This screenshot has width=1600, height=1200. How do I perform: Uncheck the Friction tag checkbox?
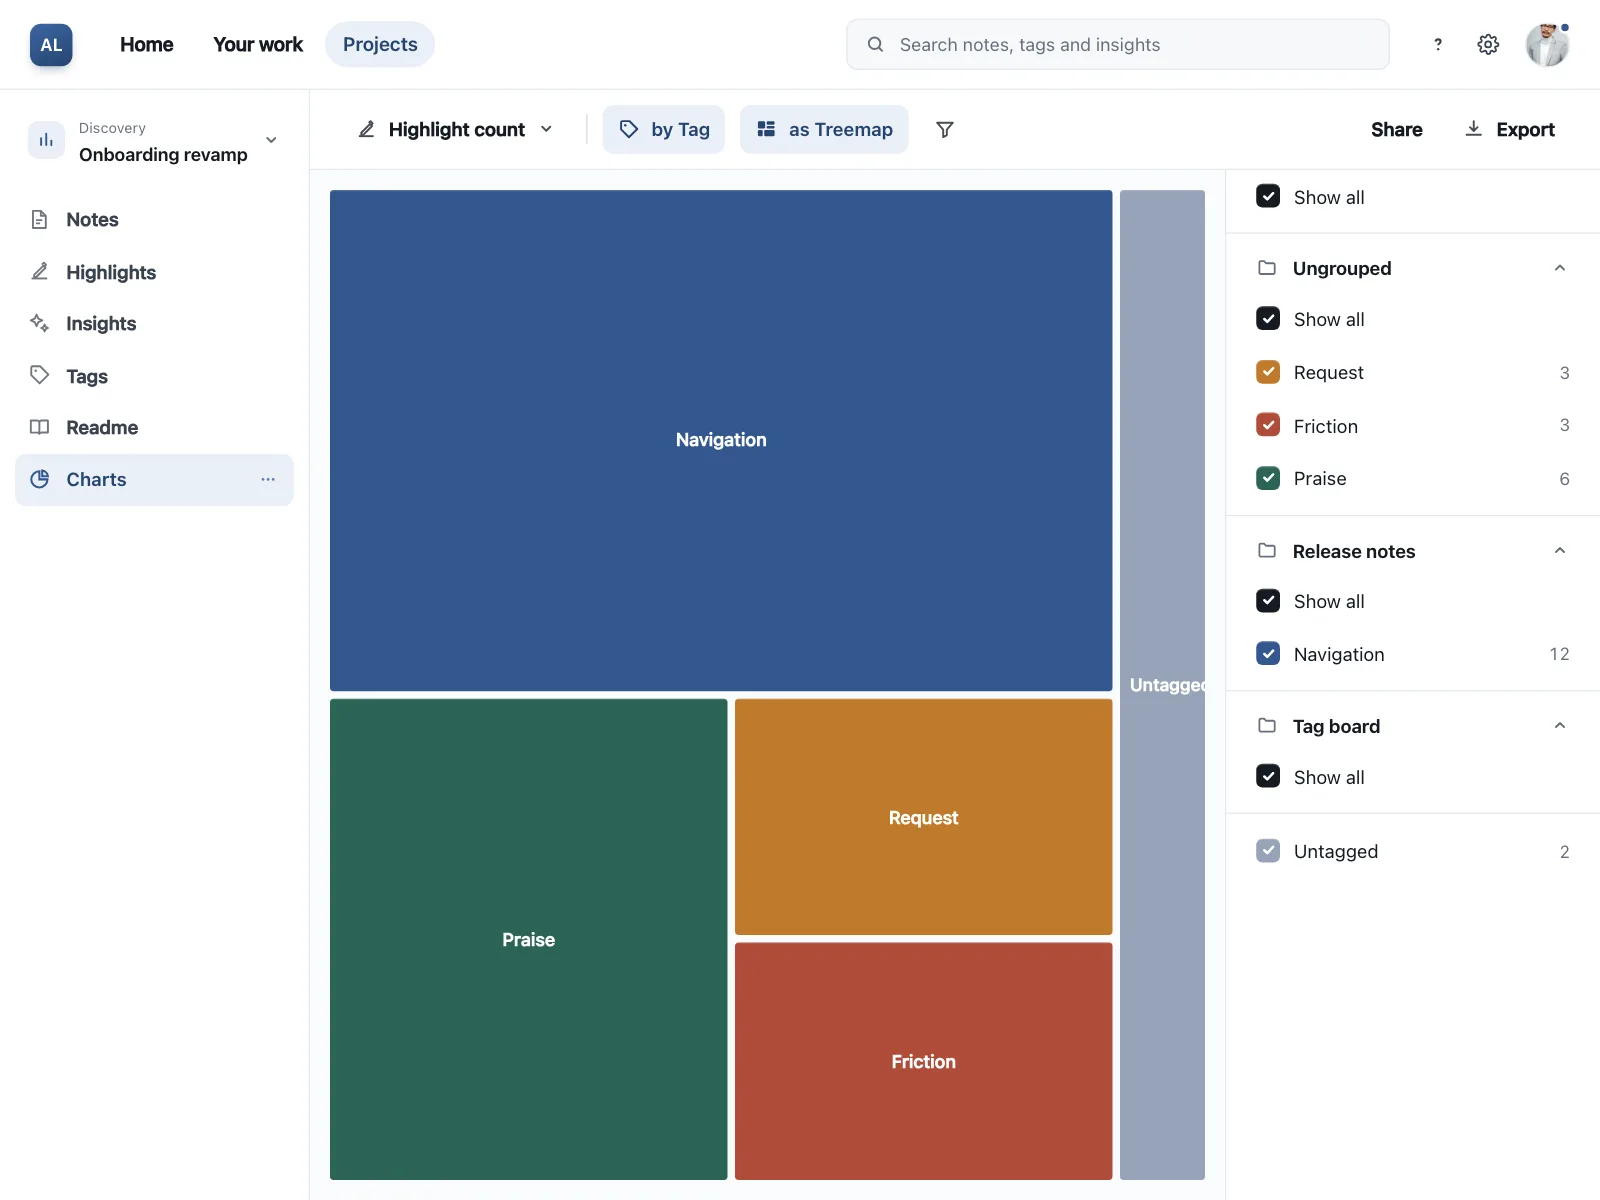pyautogui.click(x=1268, y=425)
